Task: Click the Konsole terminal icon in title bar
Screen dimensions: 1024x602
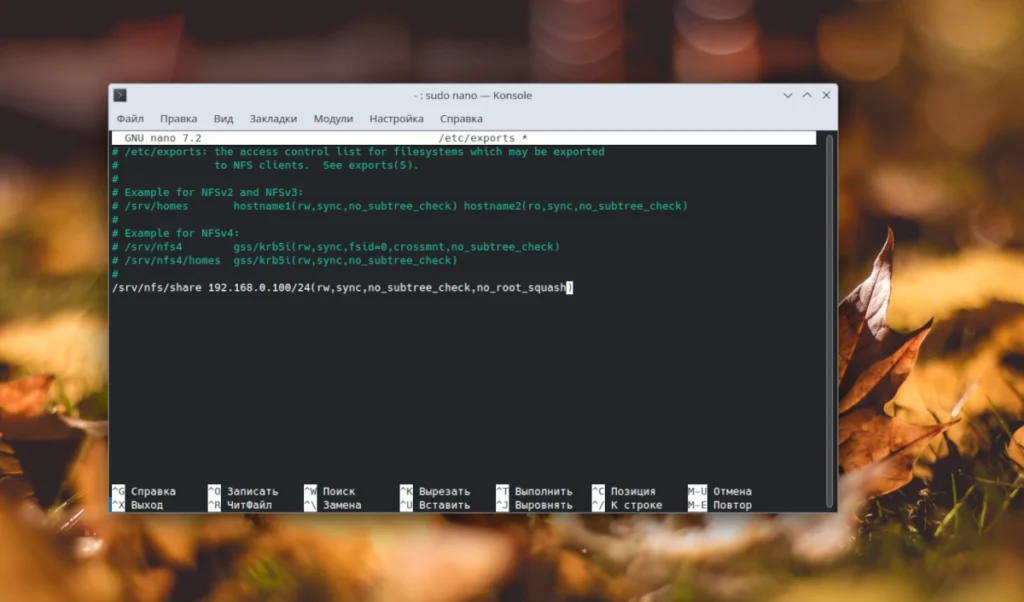Action: [120, 95]
